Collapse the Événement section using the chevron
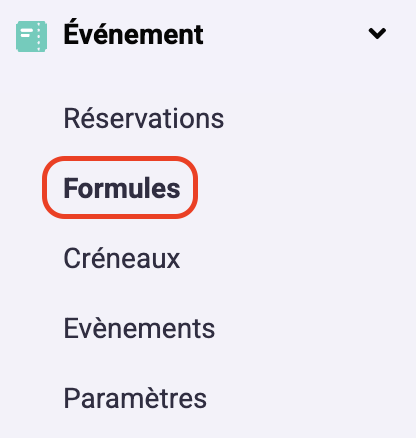Image resolution: width=416 pixels, height=438 pixels. [x=377, y=33]
